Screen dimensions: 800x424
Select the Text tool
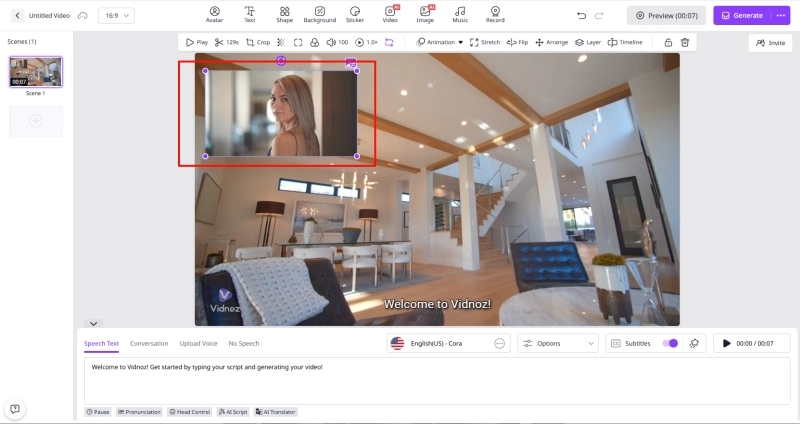(x=249, y=15)
